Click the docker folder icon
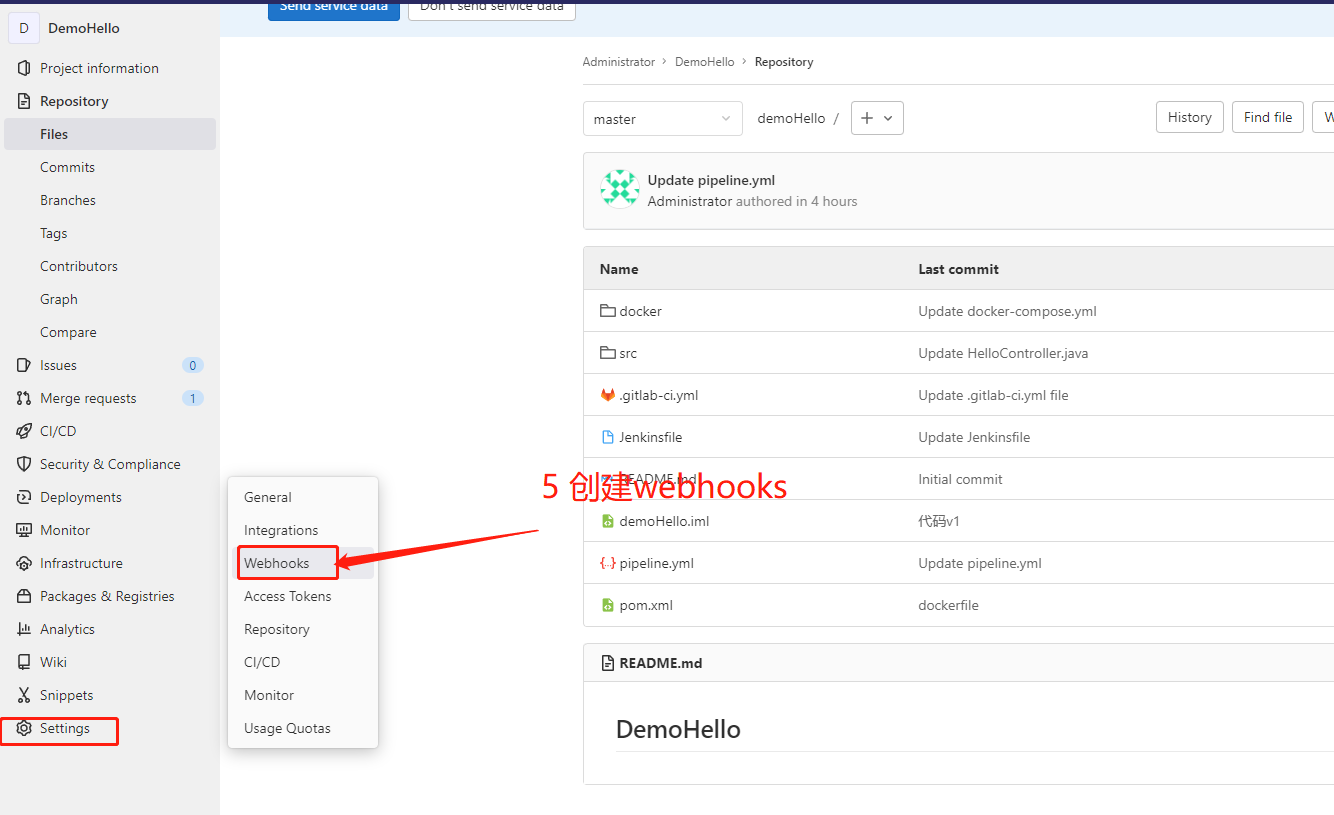This screenshot has height=815, width=1334. click(607, 311)
